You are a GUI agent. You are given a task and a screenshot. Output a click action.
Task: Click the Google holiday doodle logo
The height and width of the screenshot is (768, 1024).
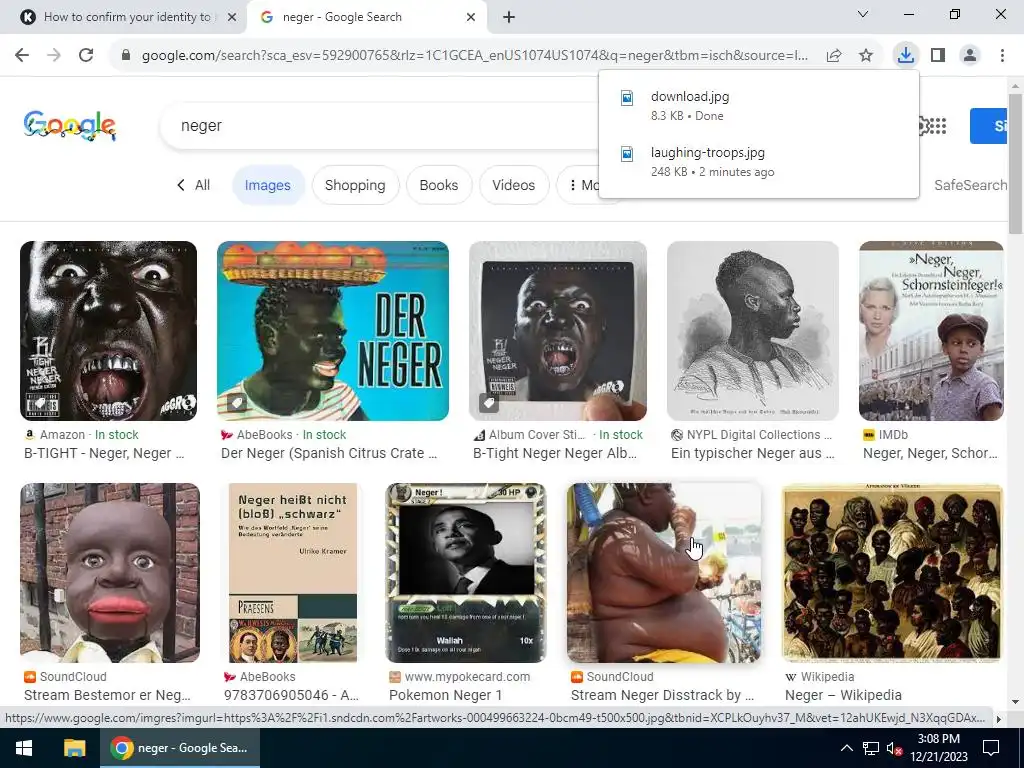click(70, 125)
